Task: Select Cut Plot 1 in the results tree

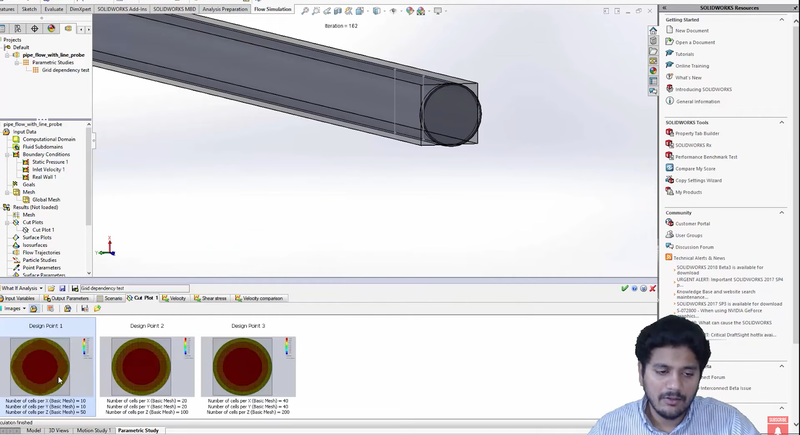Action: pos(43,230)
